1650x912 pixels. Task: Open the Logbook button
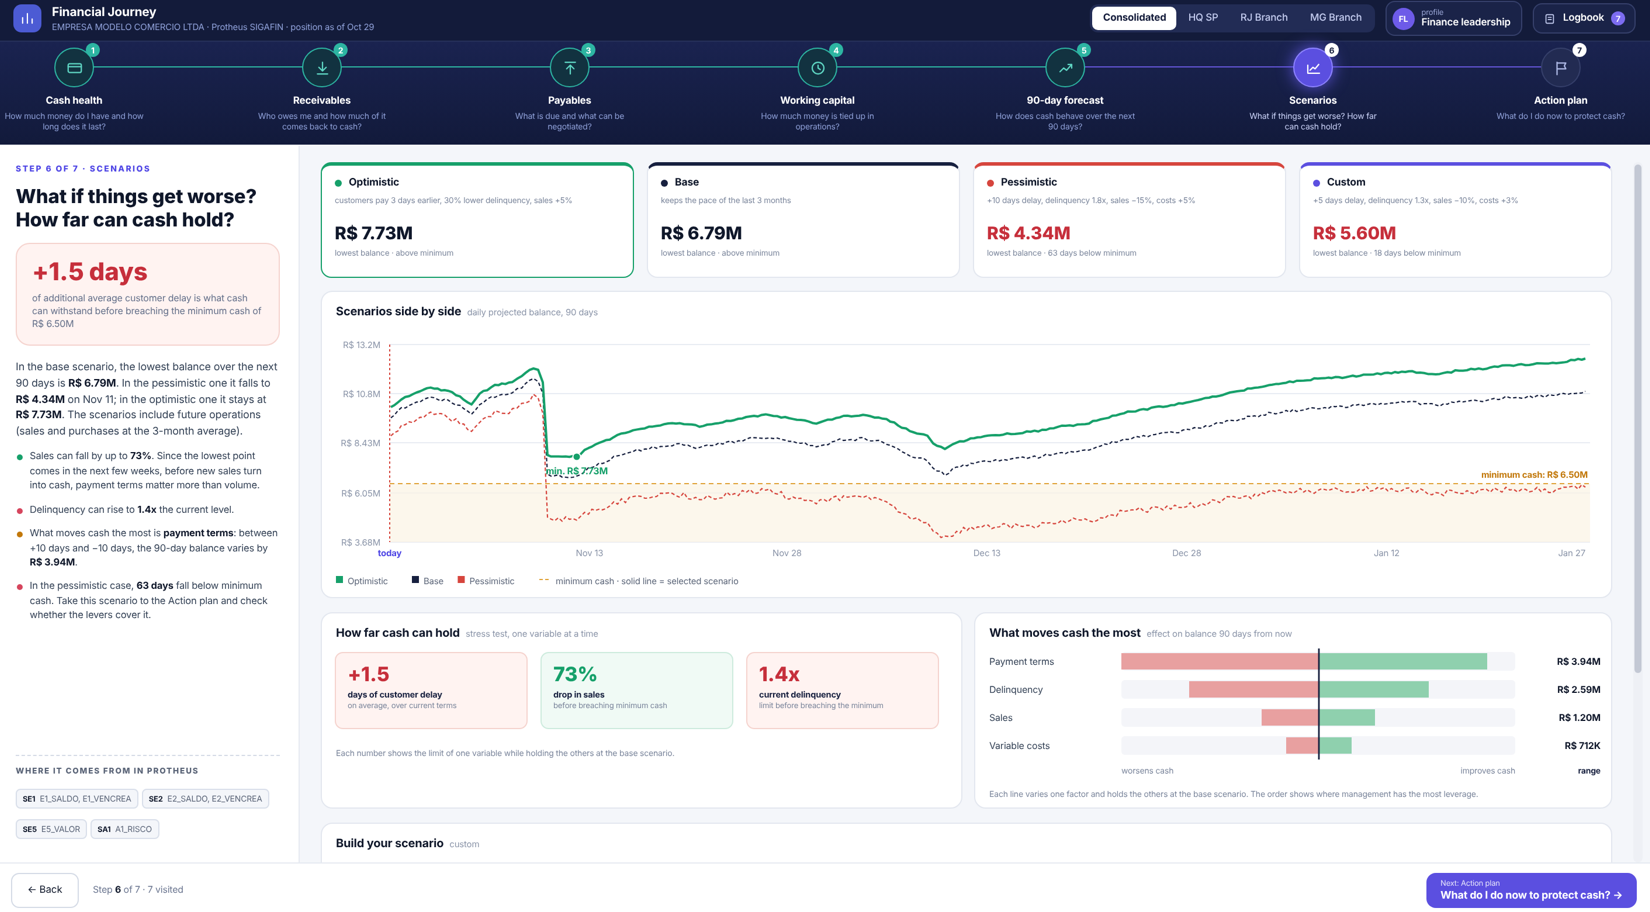[1584, 18]
